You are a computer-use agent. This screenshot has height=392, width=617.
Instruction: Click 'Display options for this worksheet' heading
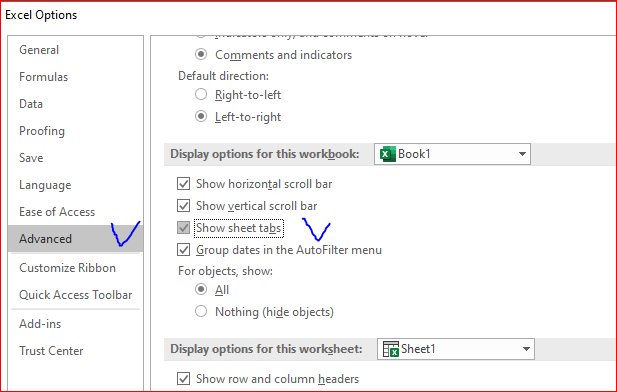[266, 349]
